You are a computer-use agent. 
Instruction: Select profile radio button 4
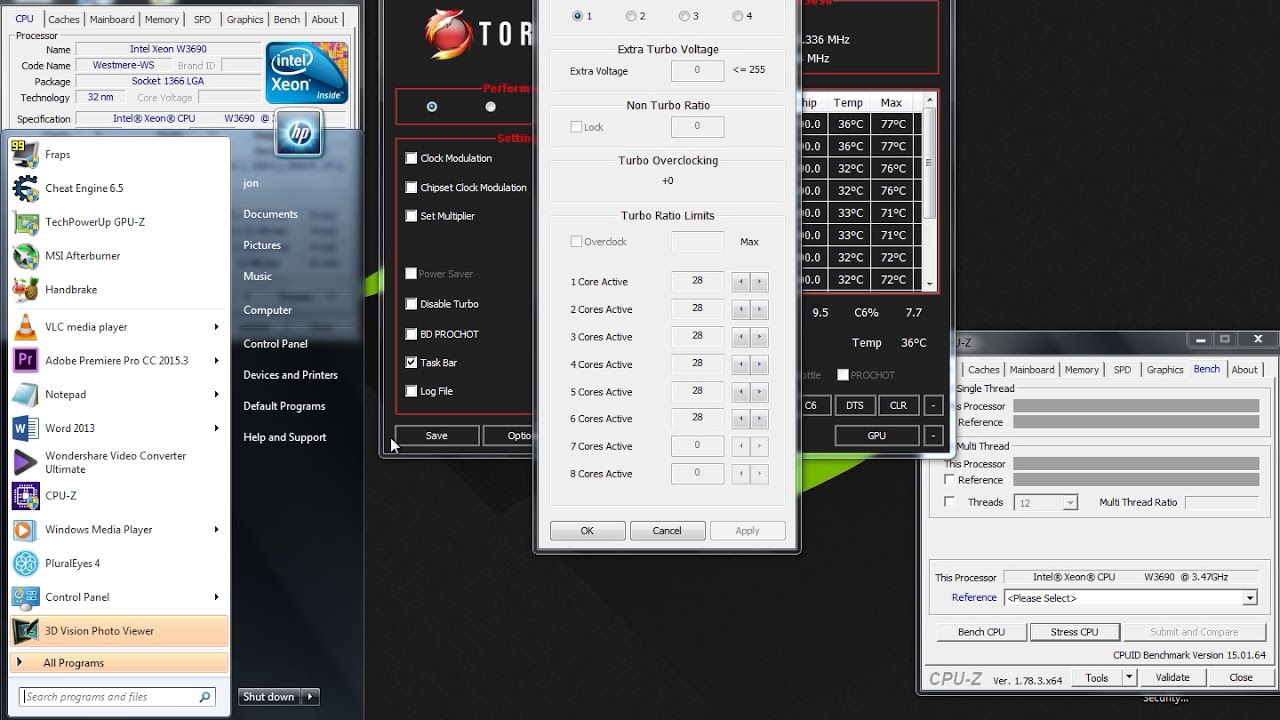pos(737,16)
